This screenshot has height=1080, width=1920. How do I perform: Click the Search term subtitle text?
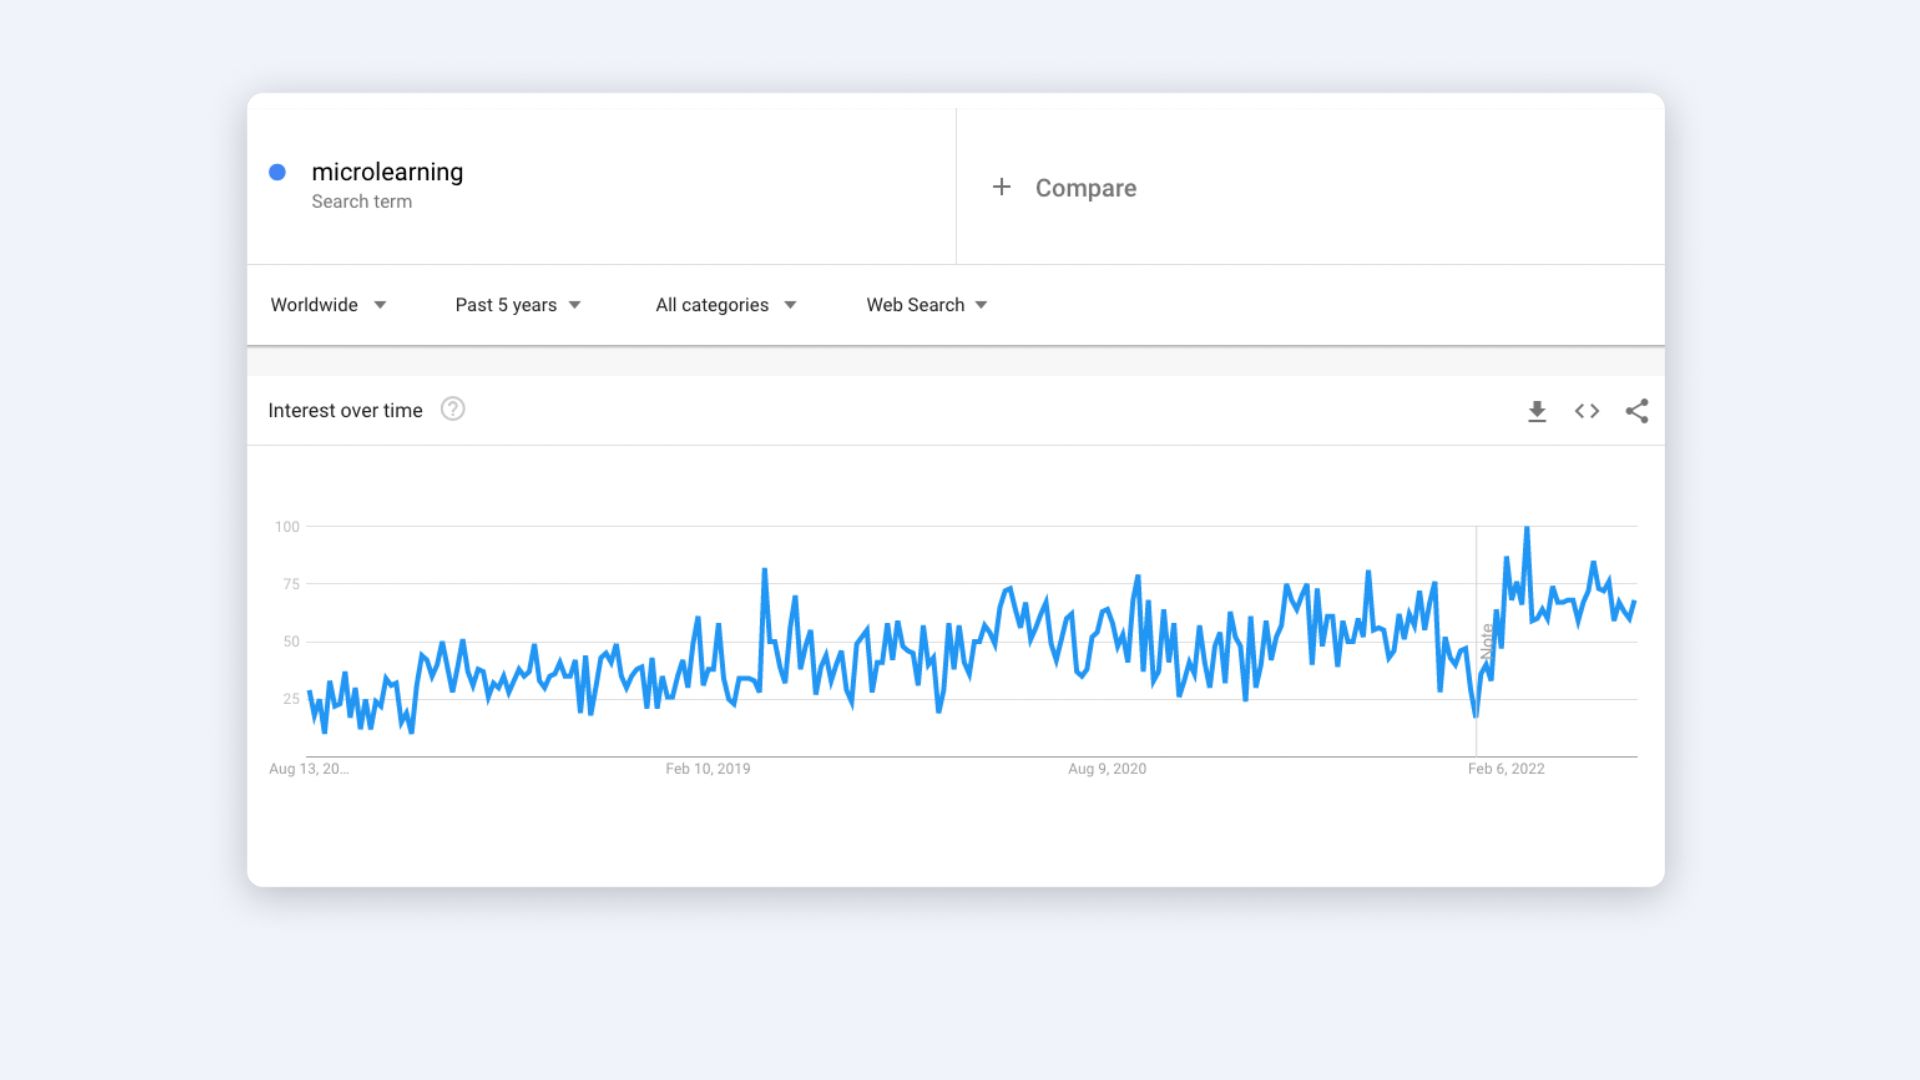361,201
